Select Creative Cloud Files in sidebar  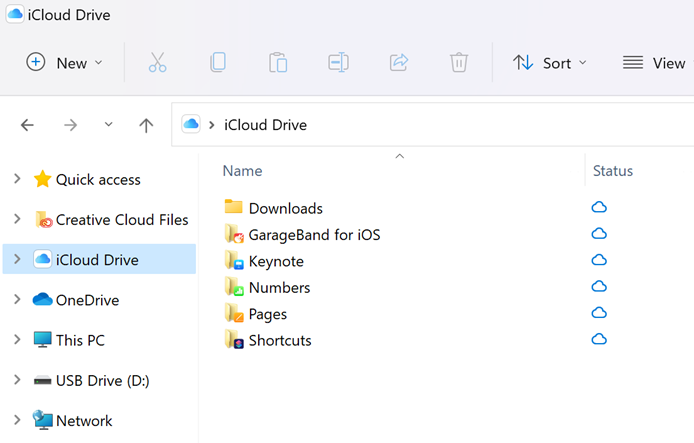pyautogui.click(x=122, y=220)
